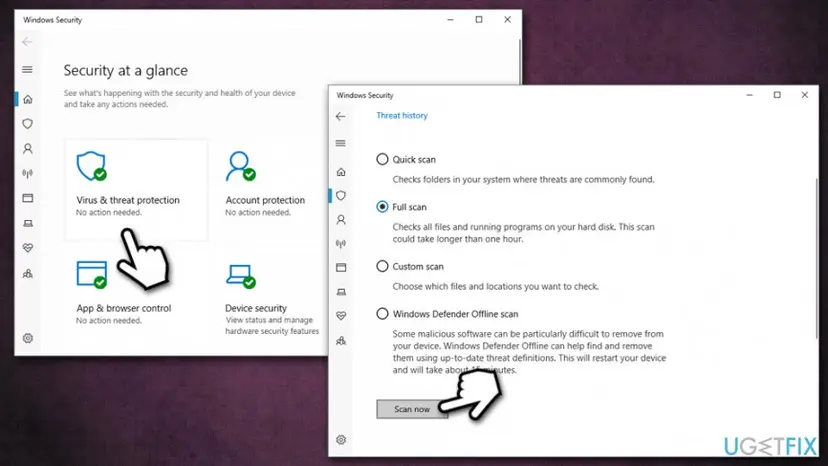
Task: Open the Virus & threat protection tile
Action: (x=136, y=190)
